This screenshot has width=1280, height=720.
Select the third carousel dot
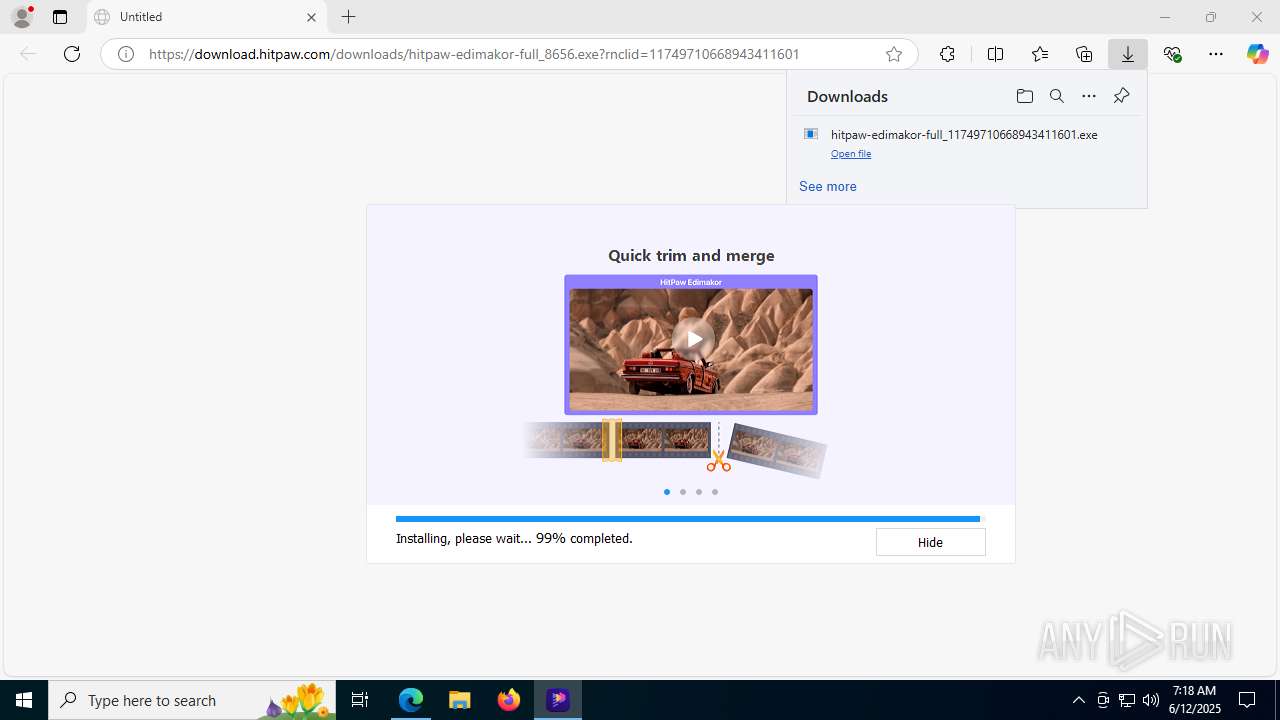pos(699,492)
